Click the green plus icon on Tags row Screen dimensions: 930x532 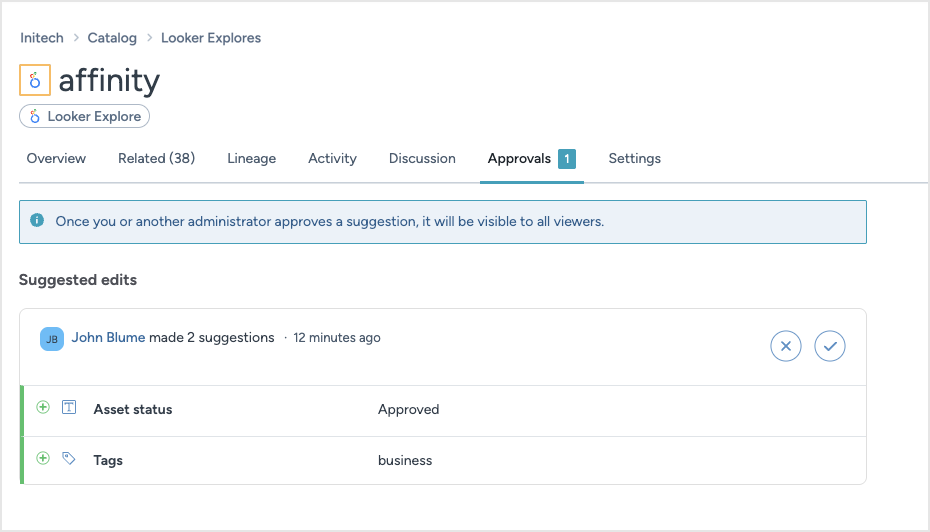(x=43, y=458)
